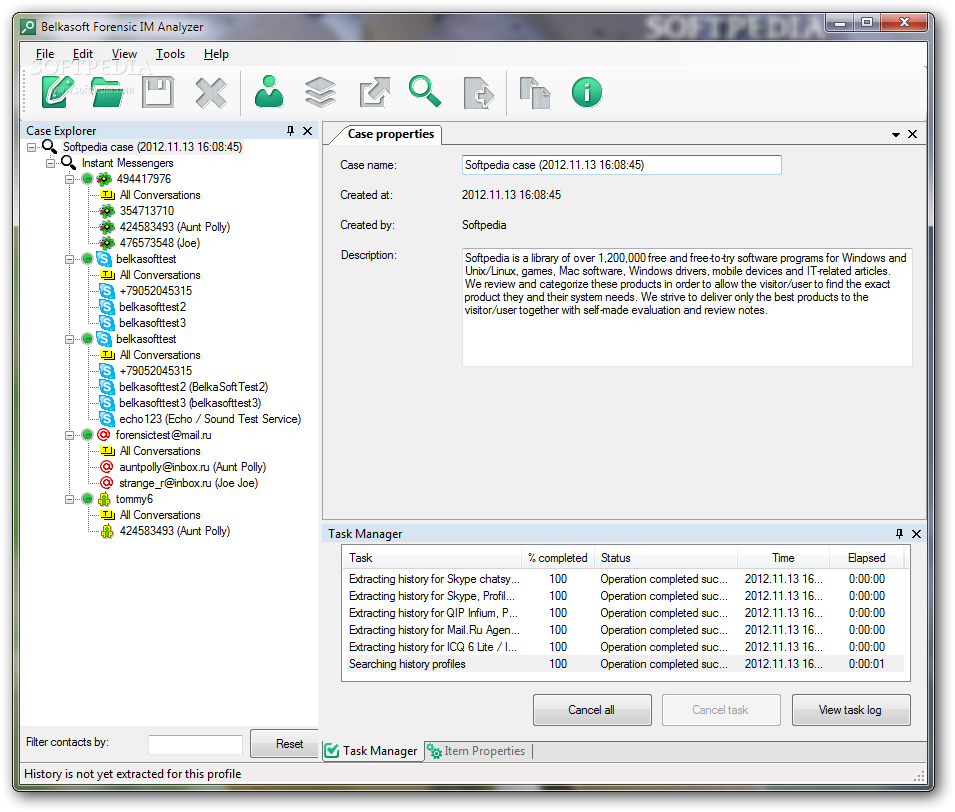
Task: Open the Case properties tab list dropdown
Action: [896, 135]
